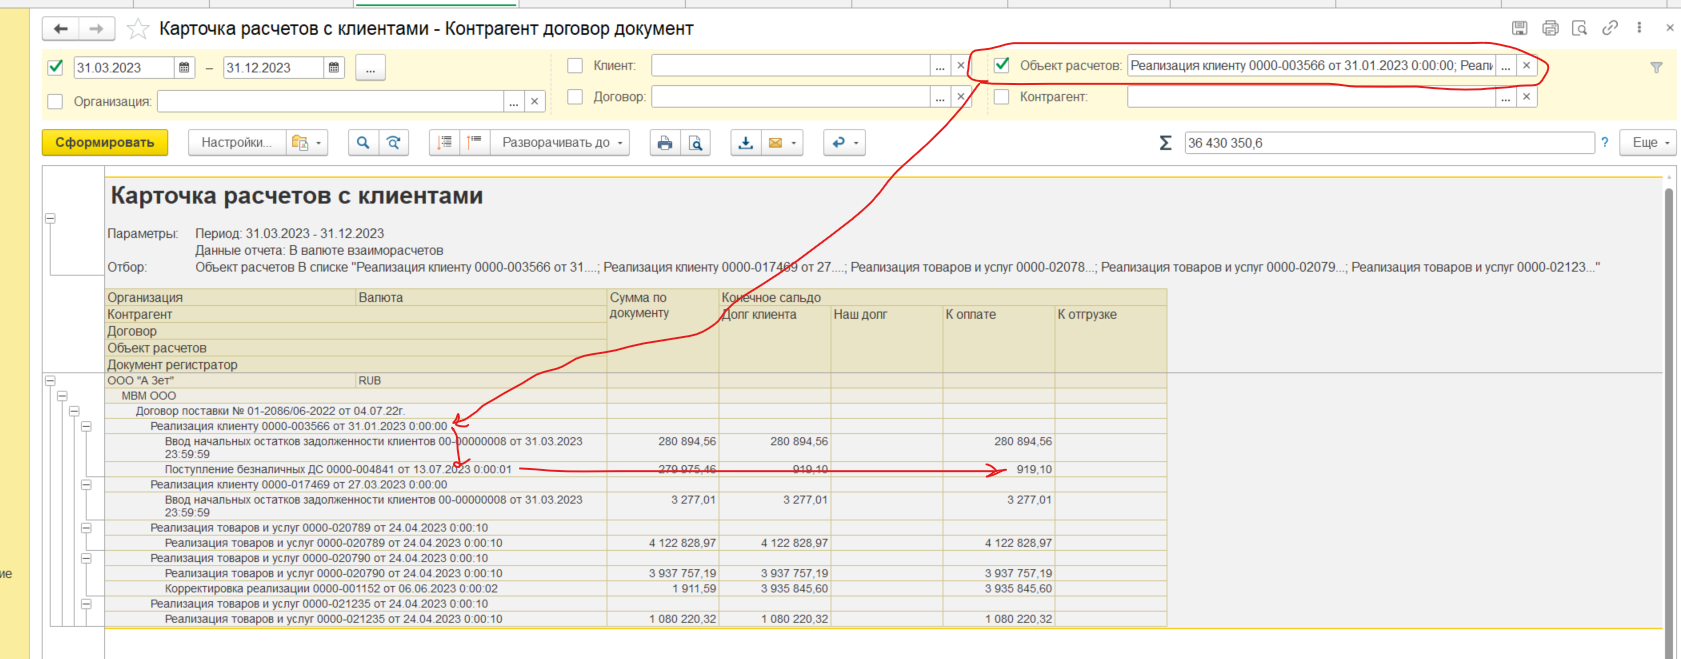
Task: Click the magnifier Find icon in report toolbar
Action: (363, 143)
